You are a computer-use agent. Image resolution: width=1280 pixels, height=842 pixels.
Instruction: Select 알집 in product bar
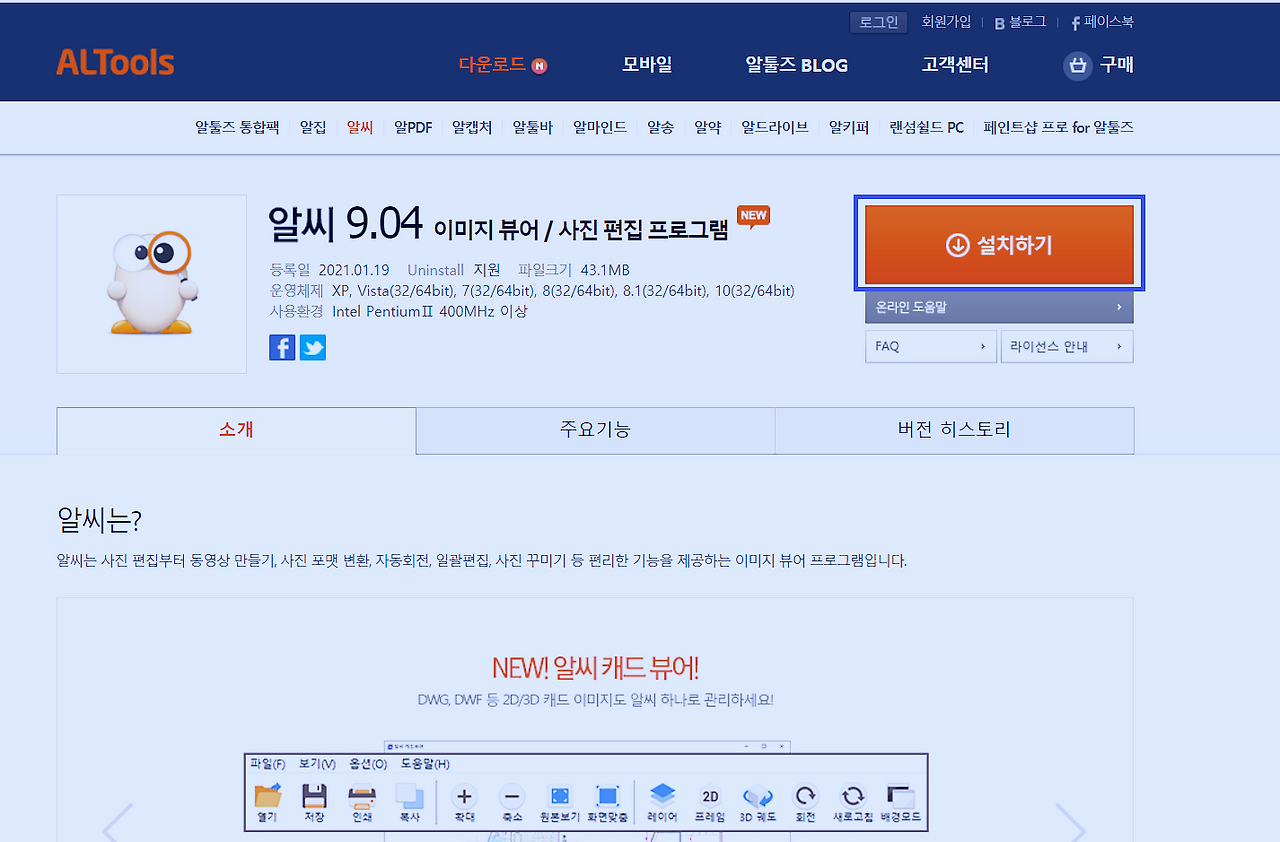tap(313, 128)
